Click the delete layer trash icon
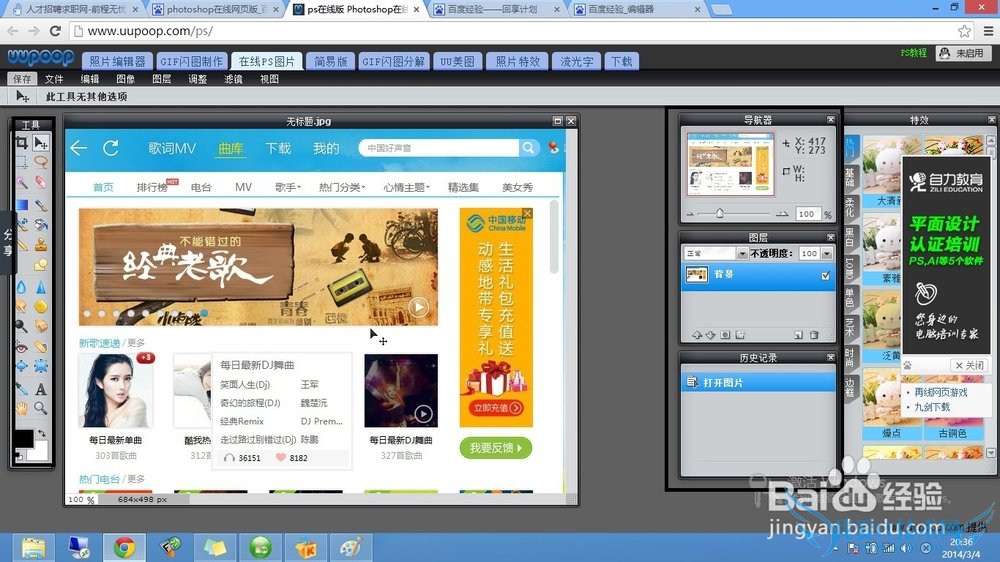The height and width of the screenshot is (562, 1000). click(814, 334)
